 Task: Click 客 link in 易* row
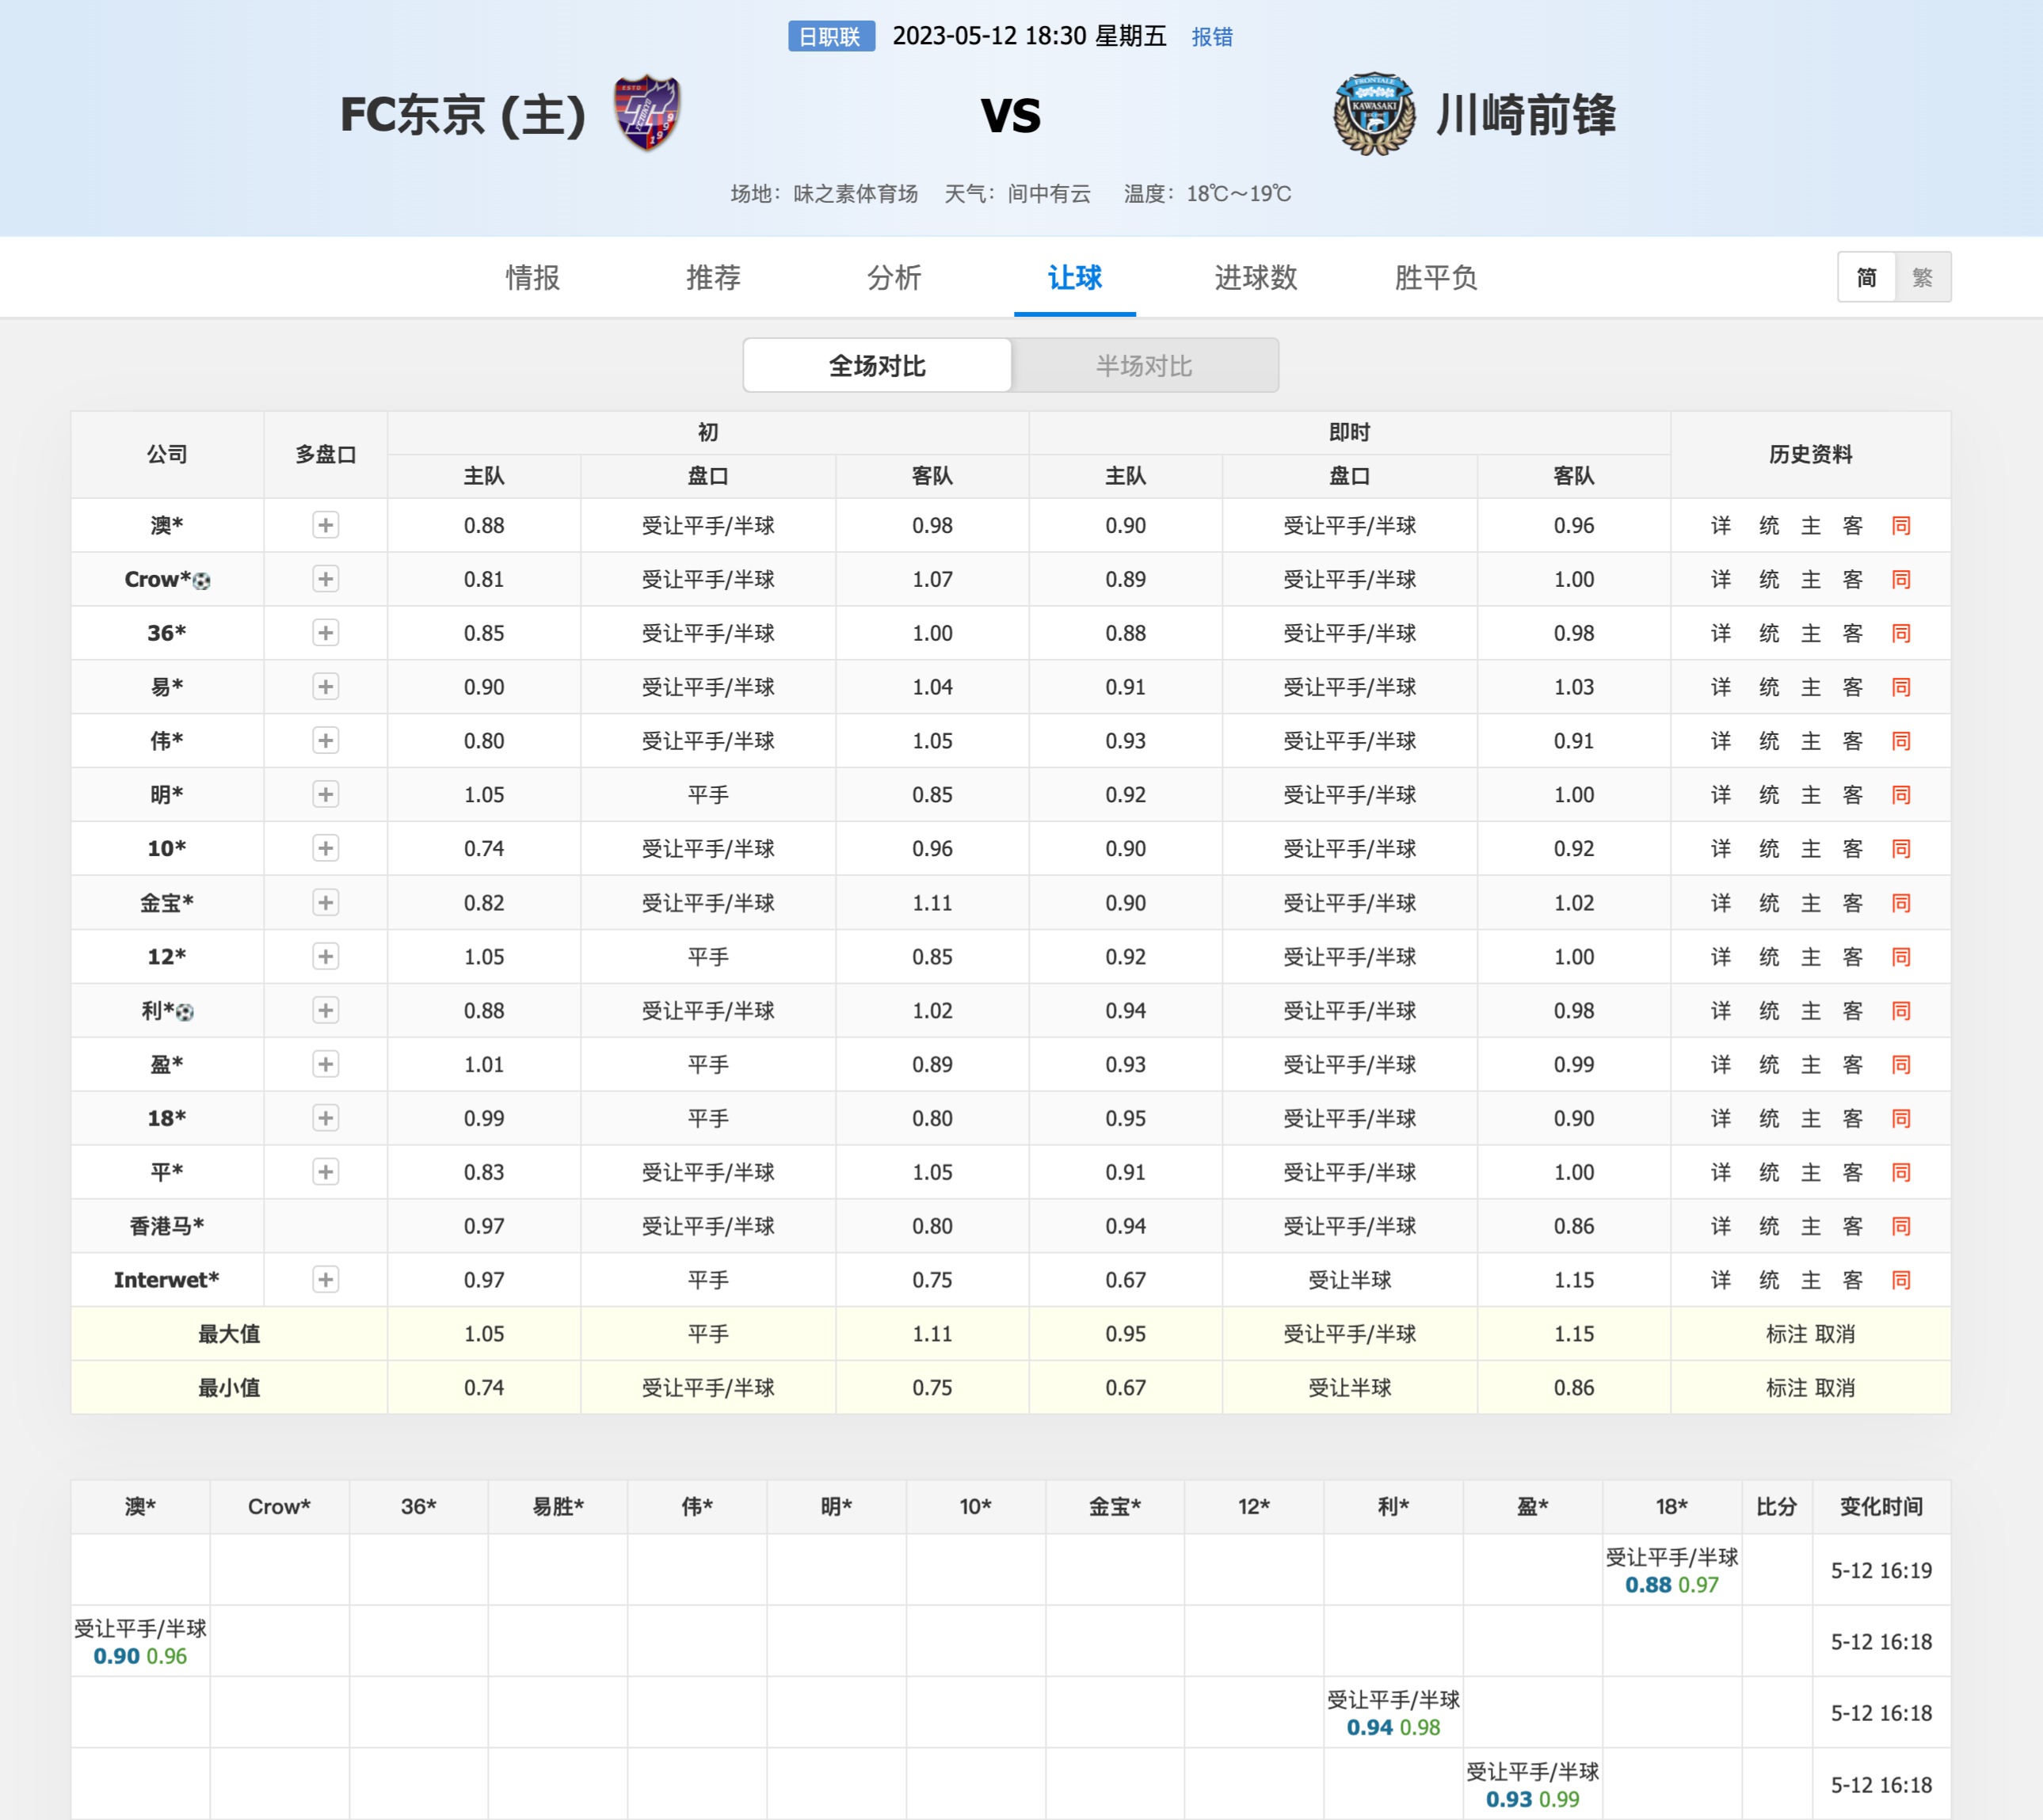pos(1853,688)
